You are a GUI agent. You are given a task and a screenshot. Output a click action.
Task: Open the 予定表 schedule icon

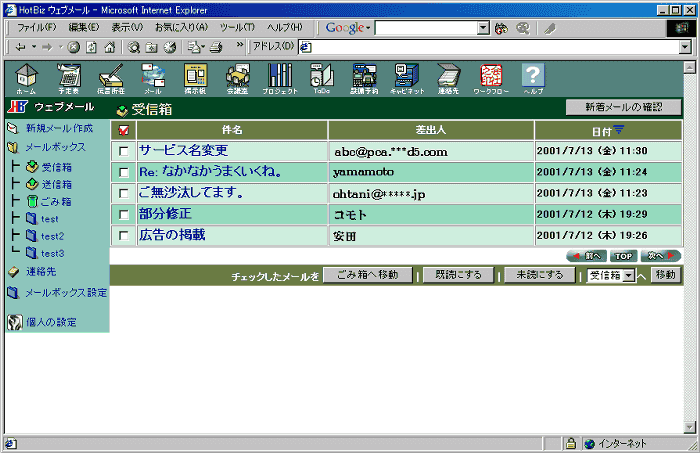click(68, 78)
